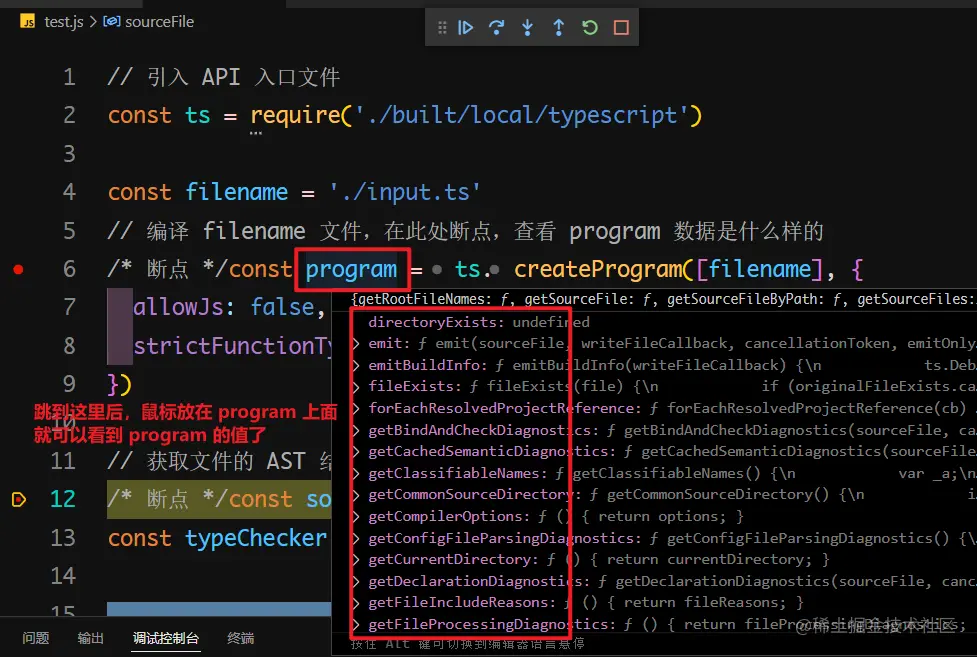Expand the fileExists property
The image size is (977, 657).
point(356,386)
